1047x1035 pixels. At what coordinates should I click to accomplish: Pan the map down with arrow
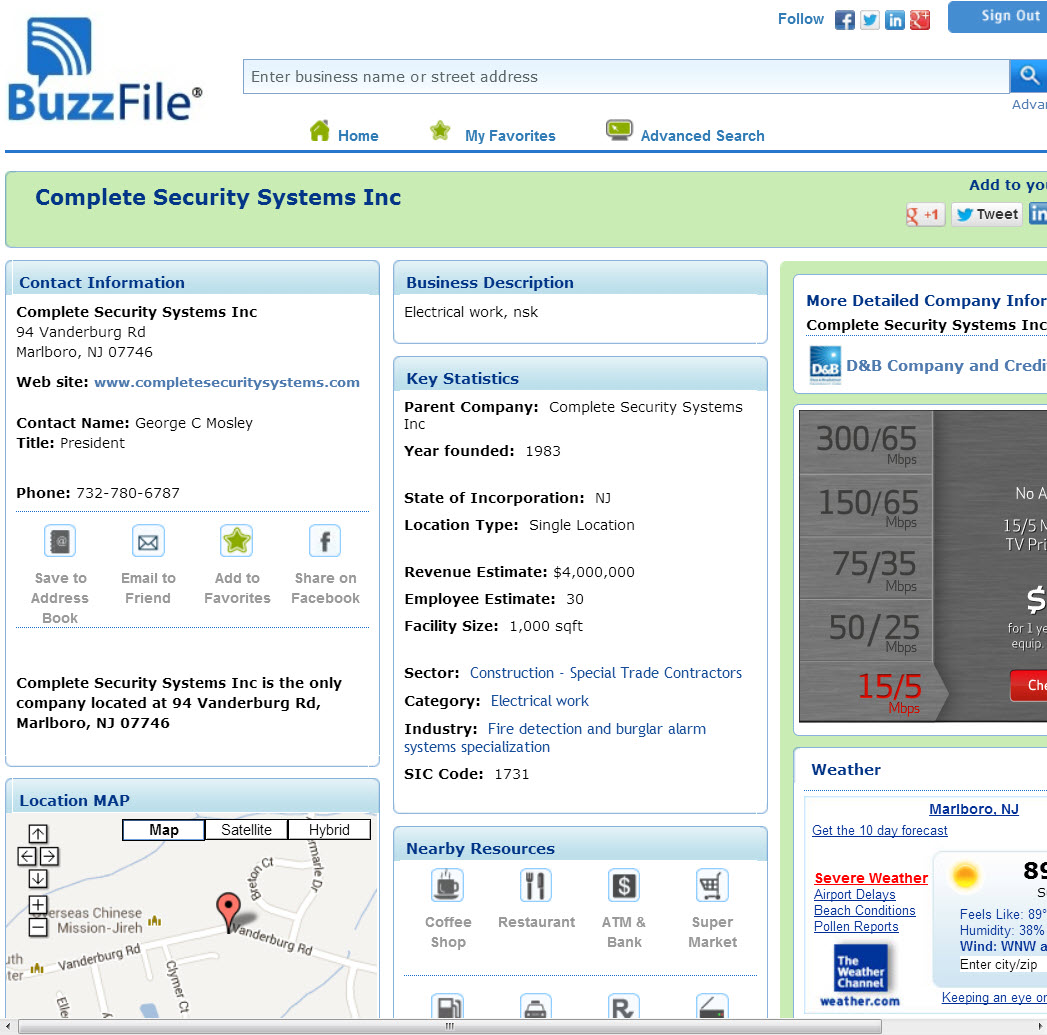[x=38, y=879]
